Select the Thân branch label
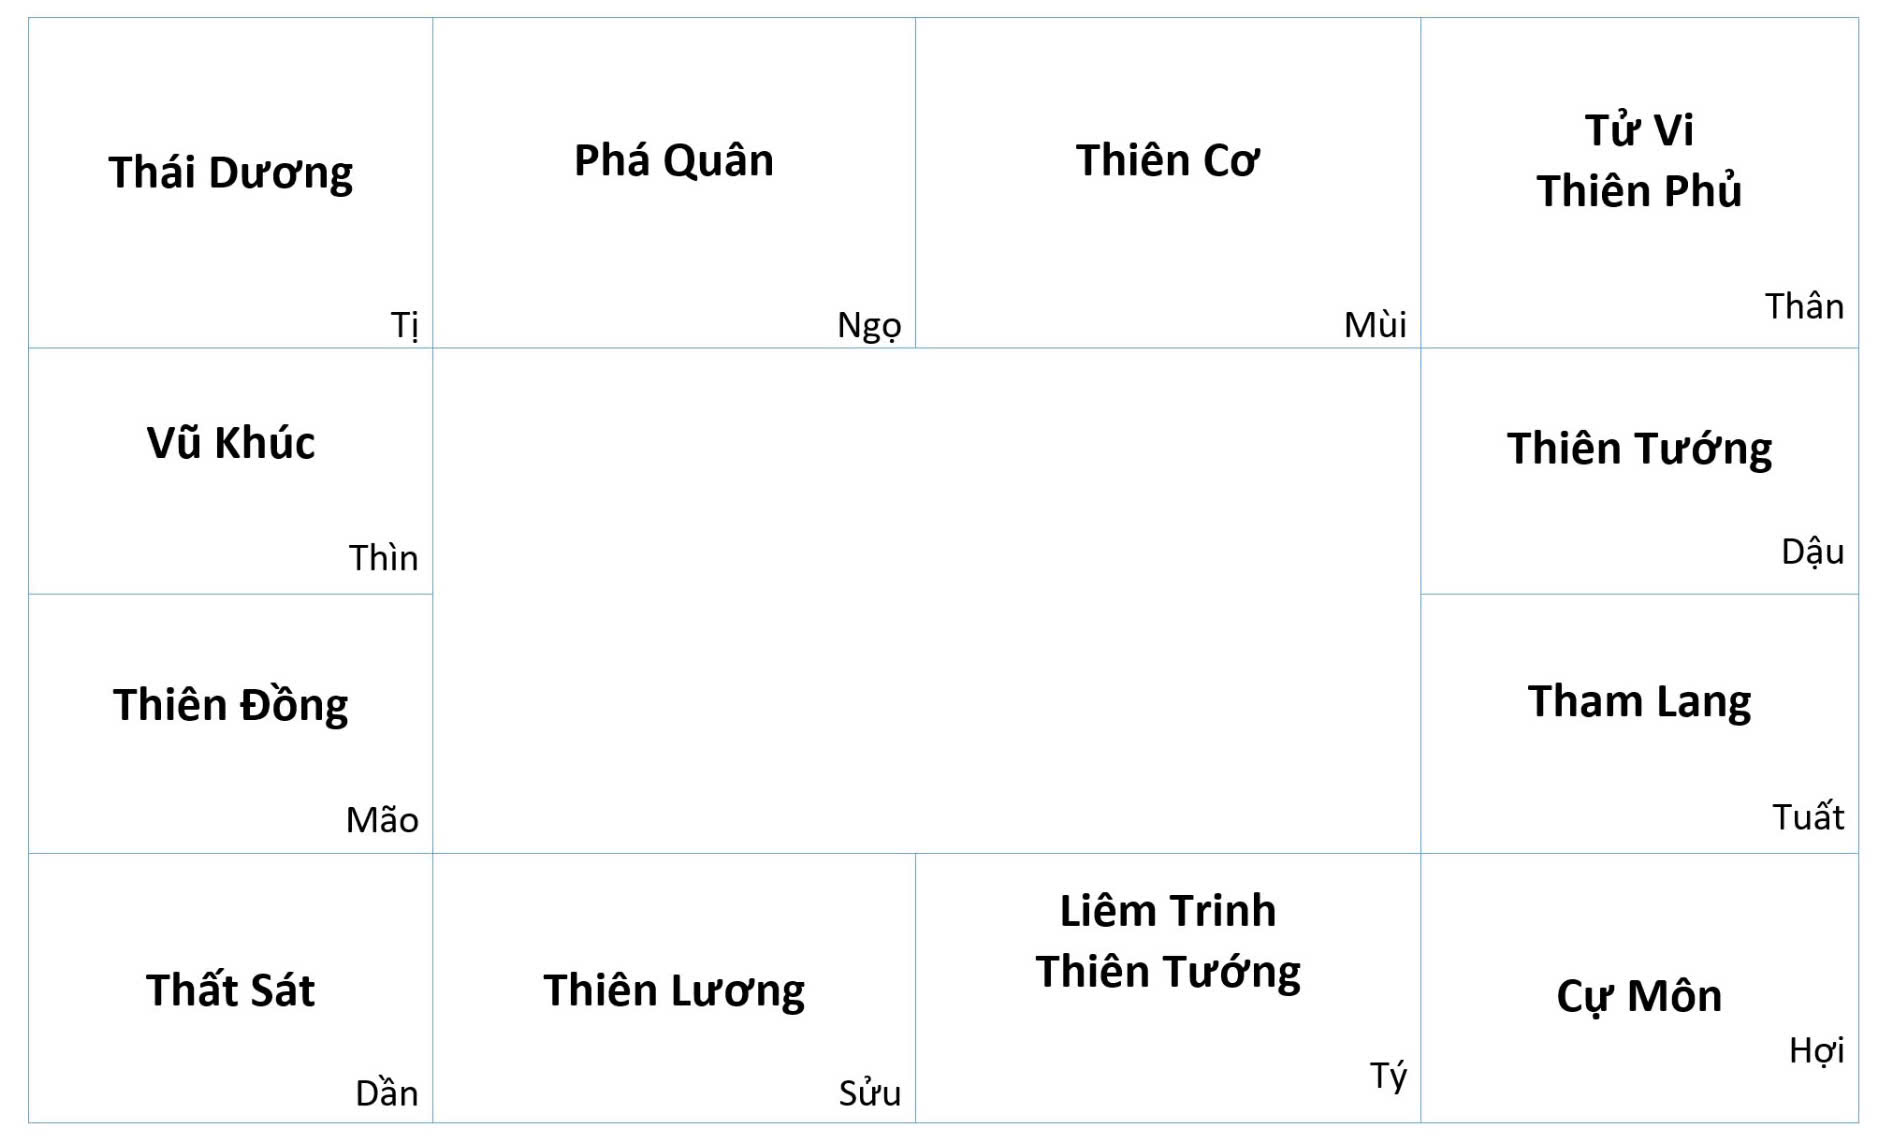 pos(1804,307)
